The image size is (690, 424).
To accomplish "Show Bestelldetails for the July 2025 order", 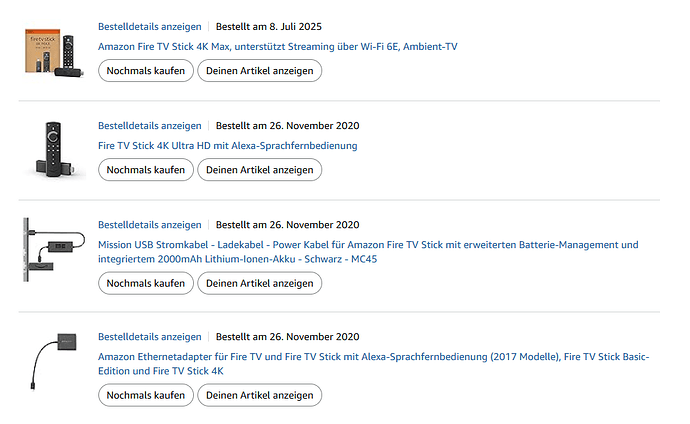I will 149,26.
